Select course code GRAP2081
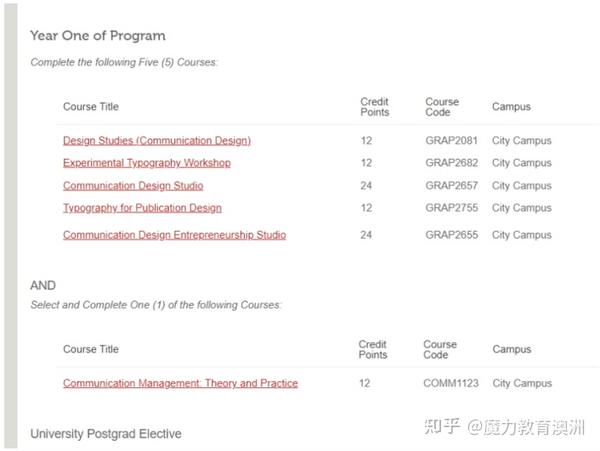The height and width of the screenshot is (451, 600). (452, 141)
